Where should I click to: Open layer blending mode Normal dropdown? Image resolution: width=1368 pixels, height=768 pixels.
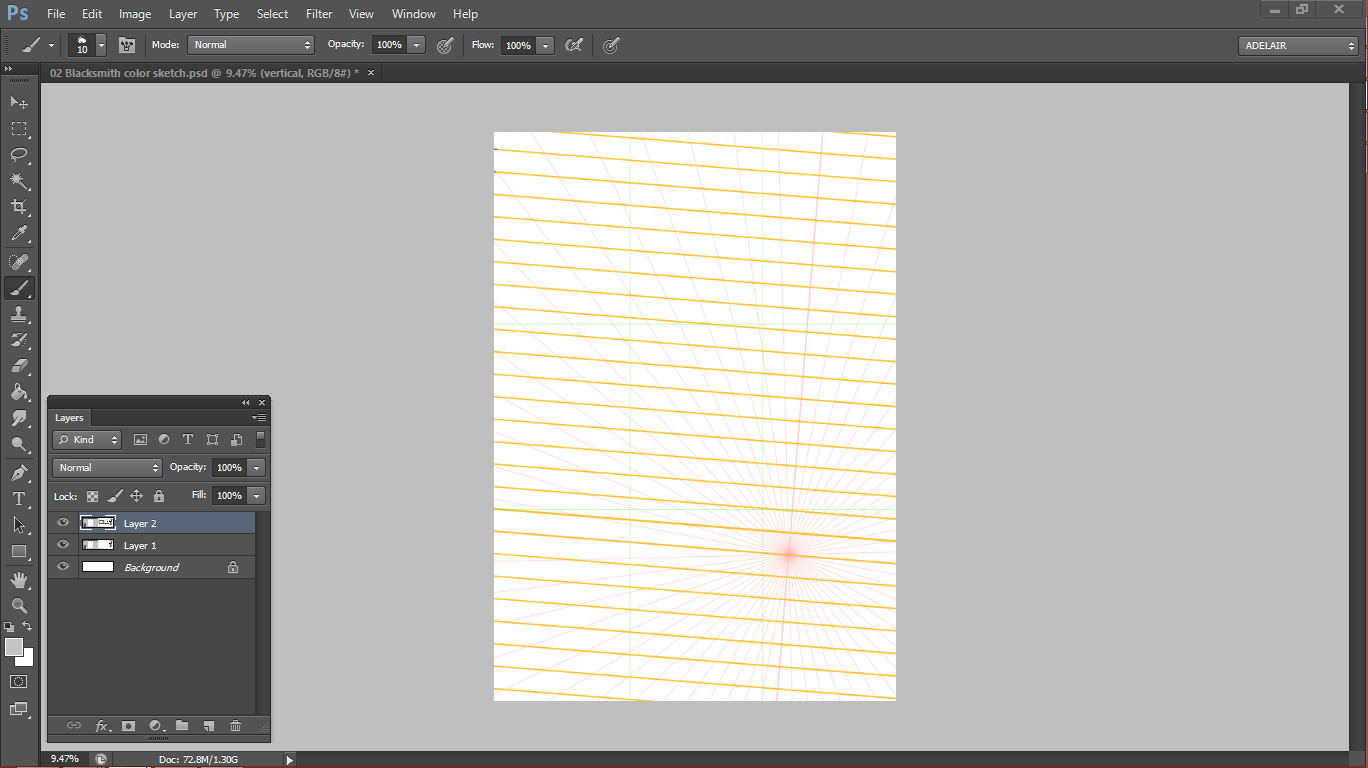(107, 468)
